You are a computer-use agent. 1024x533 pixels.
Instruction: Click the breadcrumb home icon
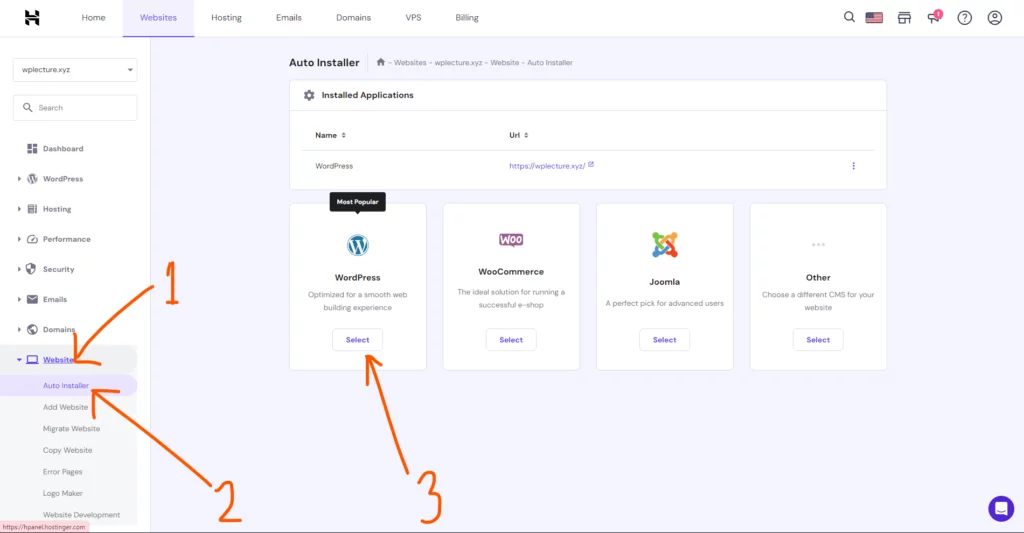[x=381, y=62]
